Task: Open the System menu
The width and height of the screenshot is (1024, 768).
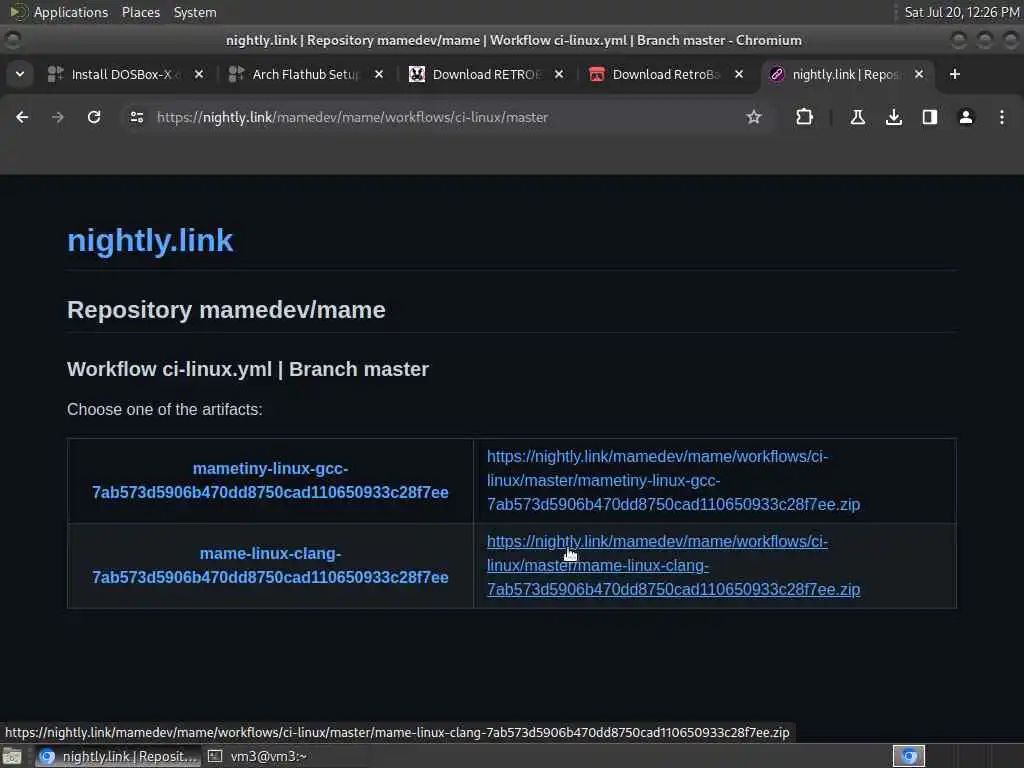Action: point(195,12)
